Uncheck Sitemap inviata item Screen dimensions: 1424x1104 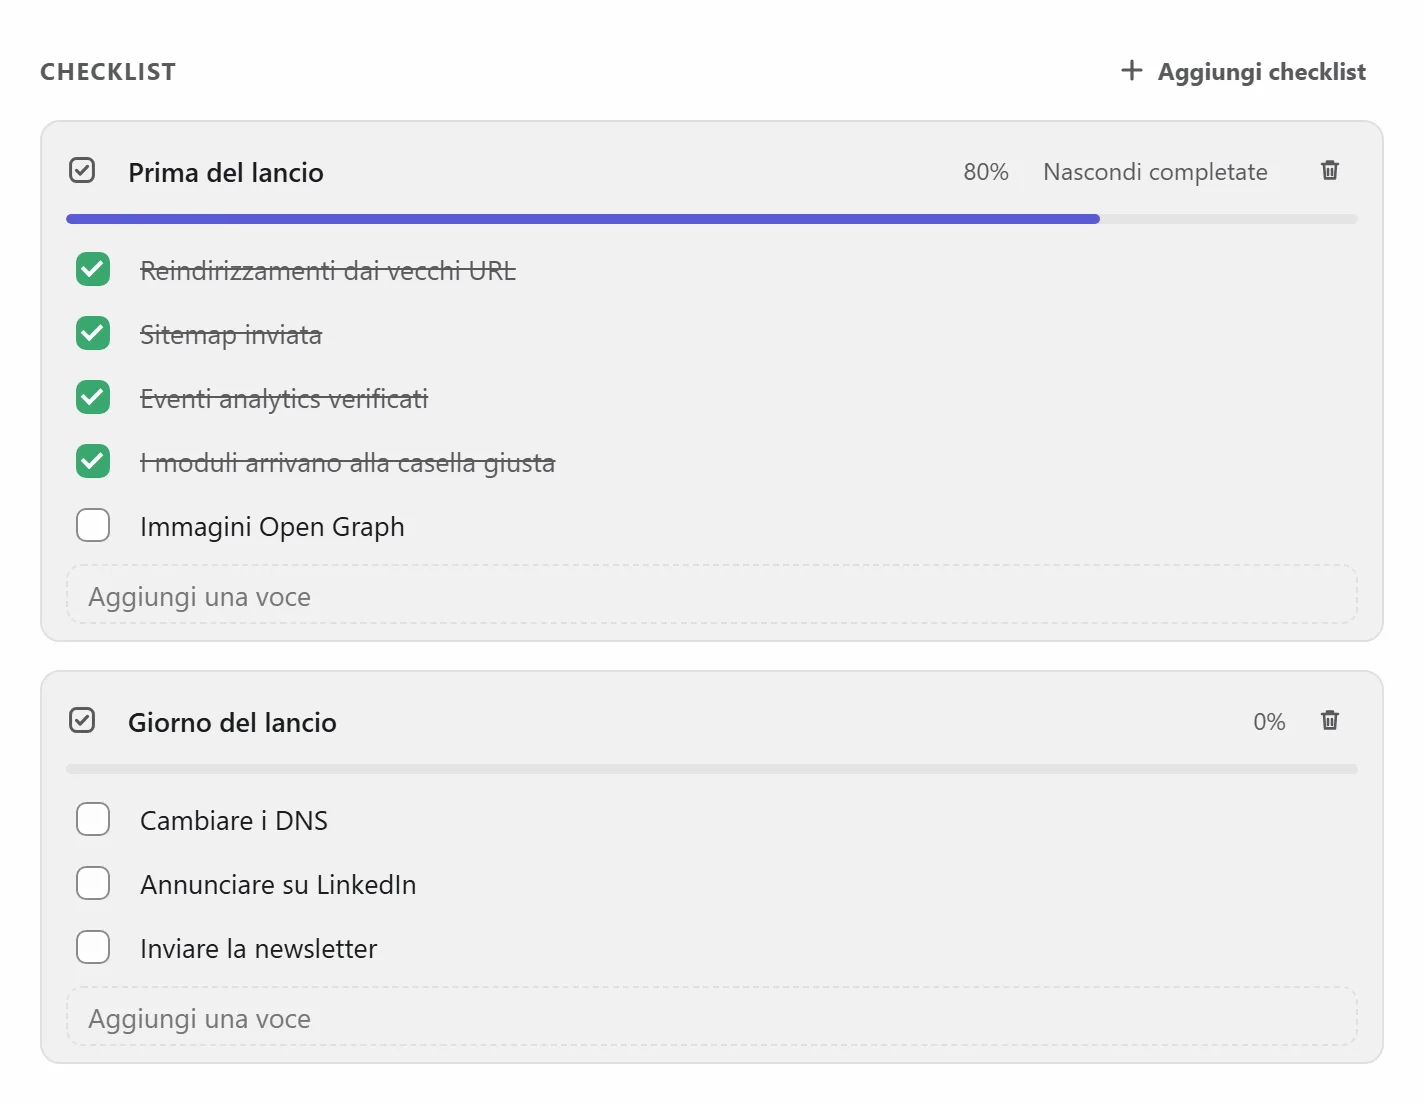93,333
